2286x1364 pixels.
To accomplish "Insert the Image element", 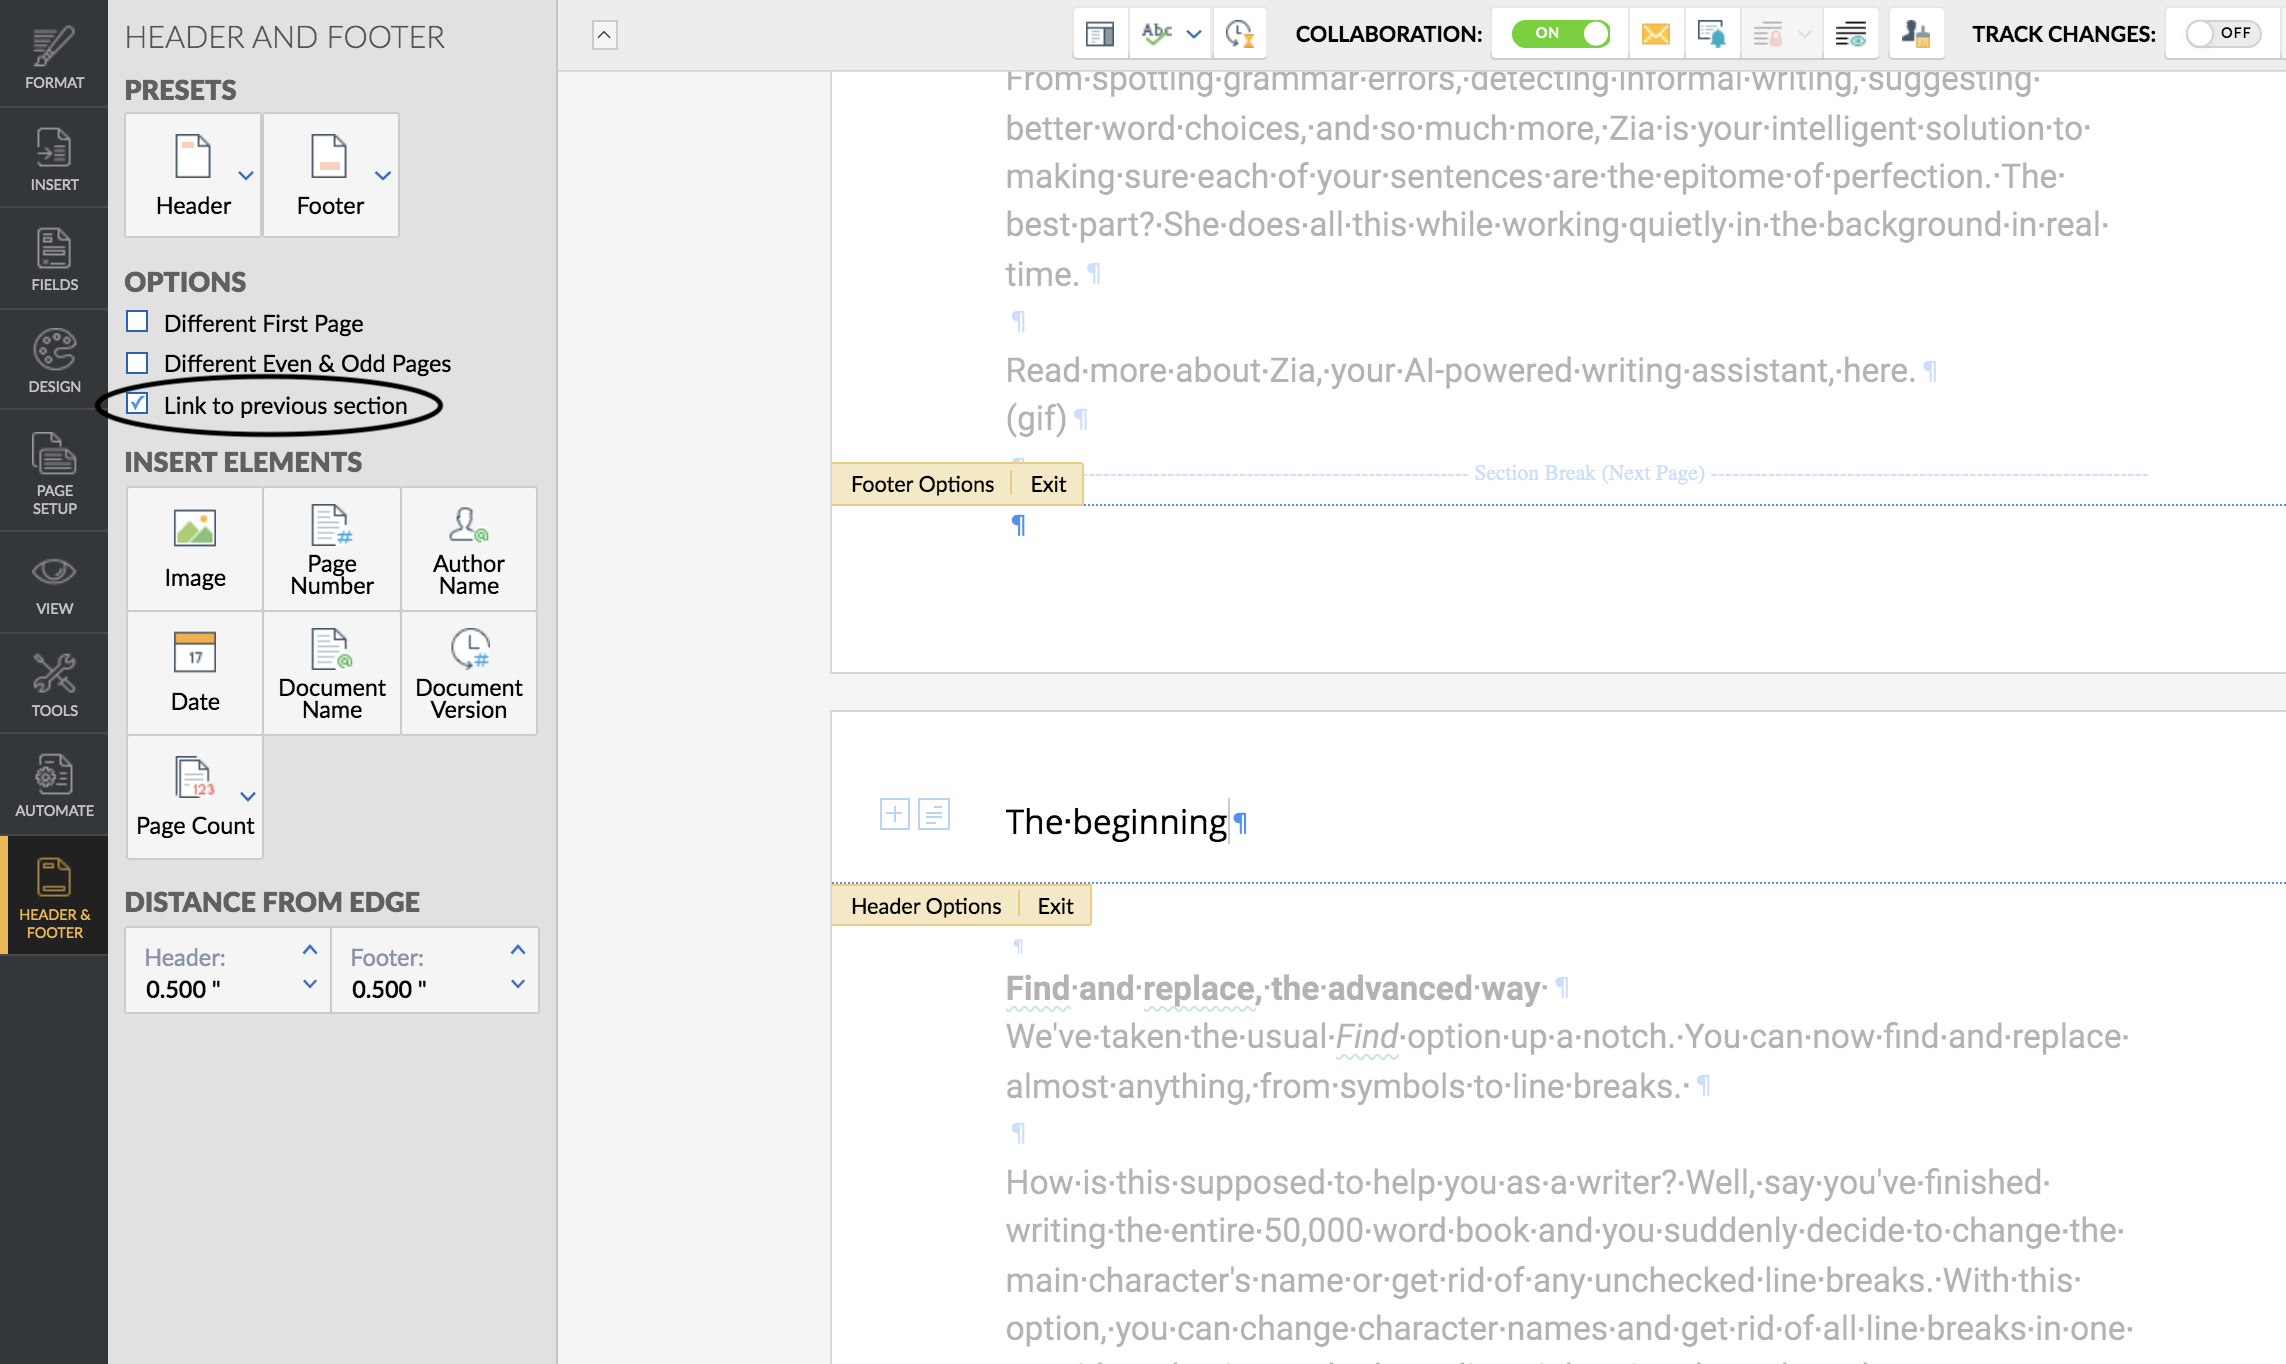I will (195, 549).
